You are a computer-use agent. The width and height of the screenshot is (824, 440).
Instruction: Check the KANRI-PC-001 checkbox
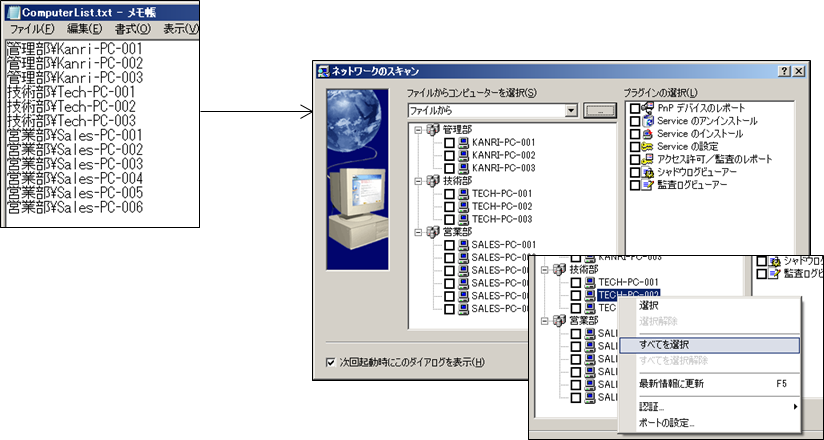tap(450, 142)
